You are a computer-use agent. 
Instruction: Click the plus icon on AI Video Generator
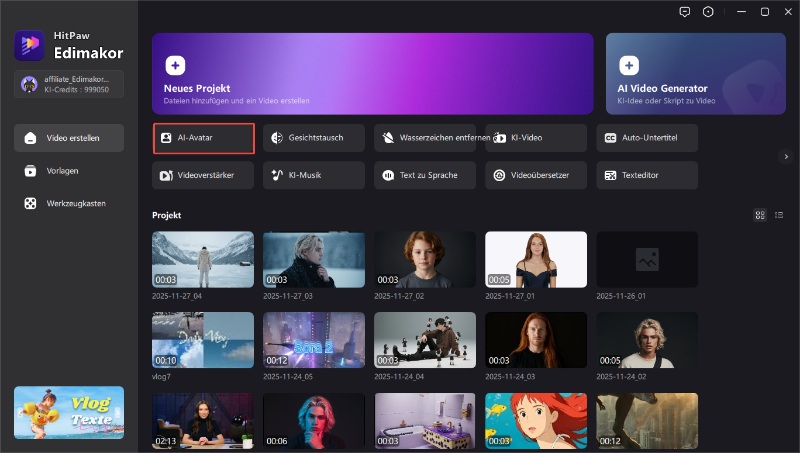629,65
